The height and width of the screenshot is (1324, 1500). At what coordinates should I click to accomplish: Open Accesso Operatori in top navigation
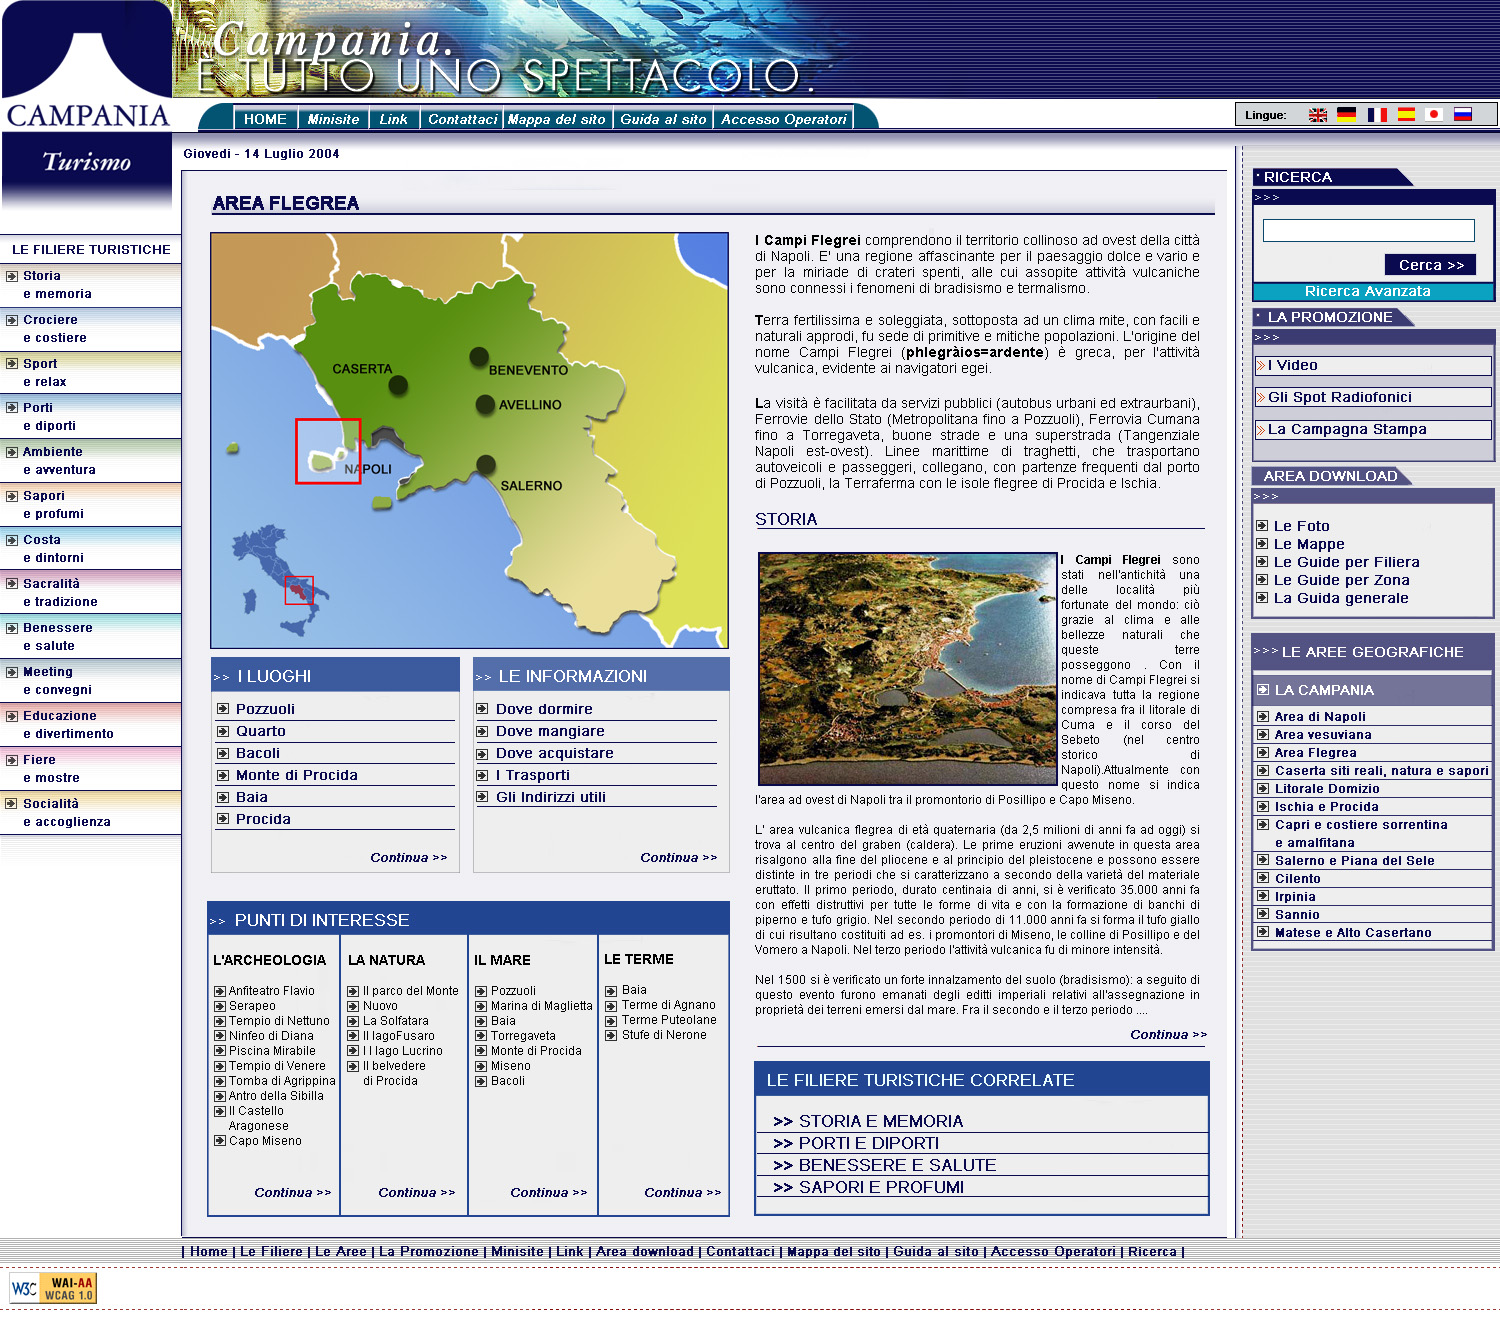pos(784,119)
